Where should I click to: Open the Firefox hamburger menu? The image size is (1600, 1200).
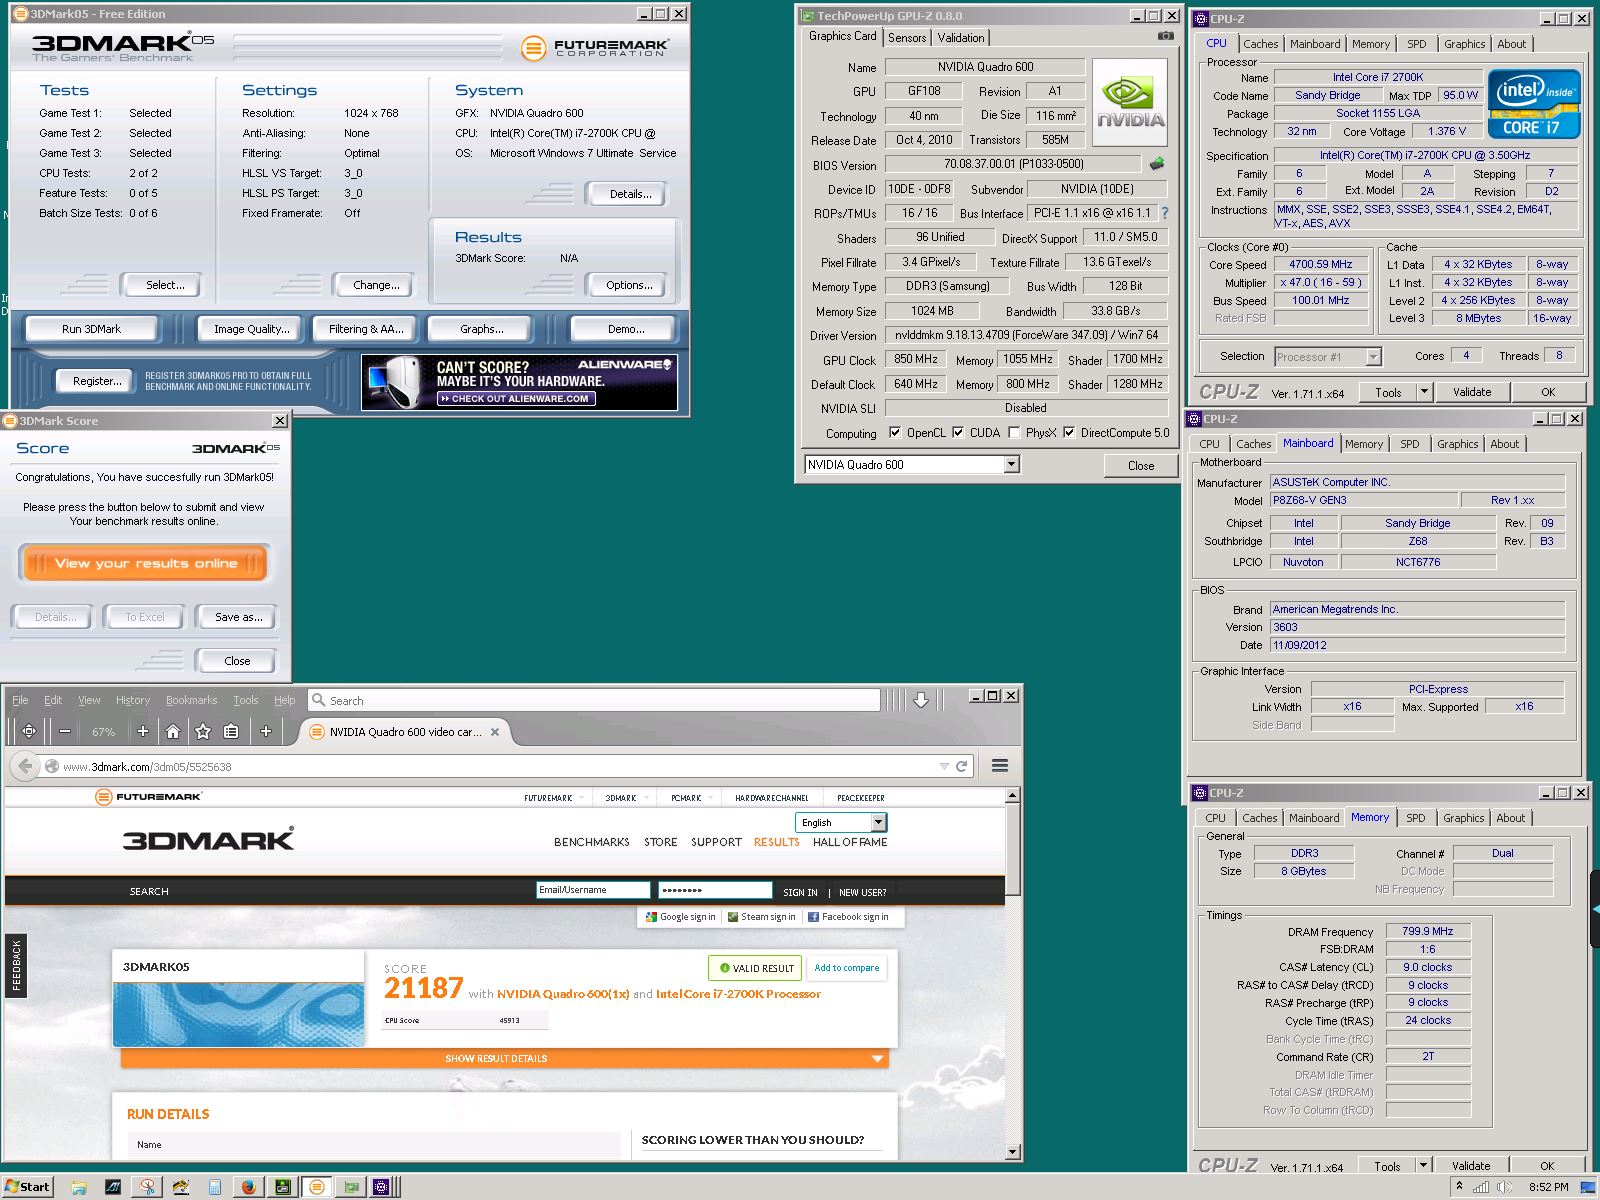click(999, 766)
